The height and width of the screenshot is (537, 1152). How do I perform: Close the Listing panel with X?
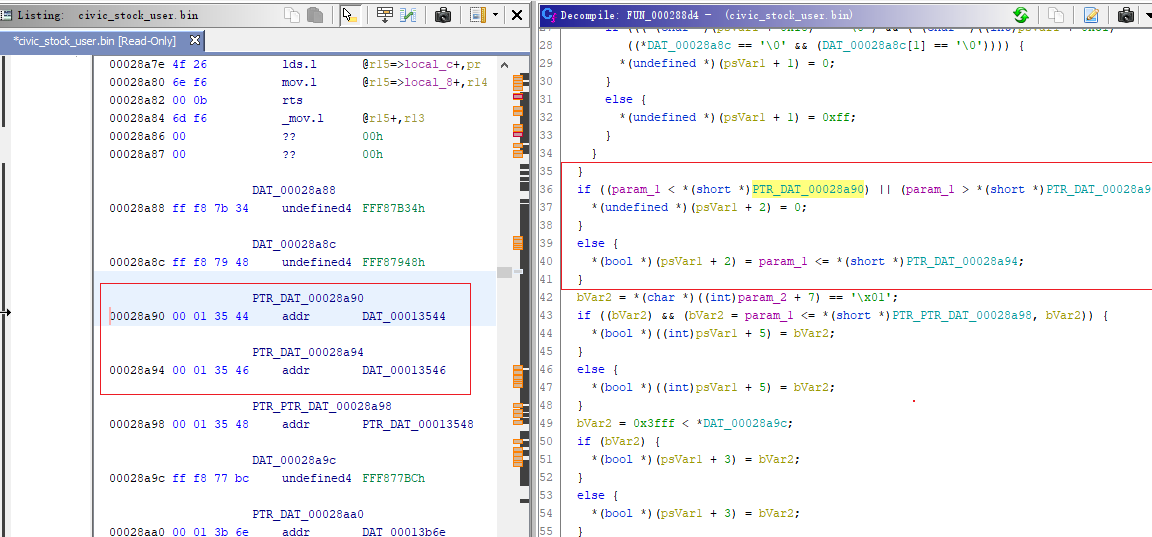click(517, 15)
